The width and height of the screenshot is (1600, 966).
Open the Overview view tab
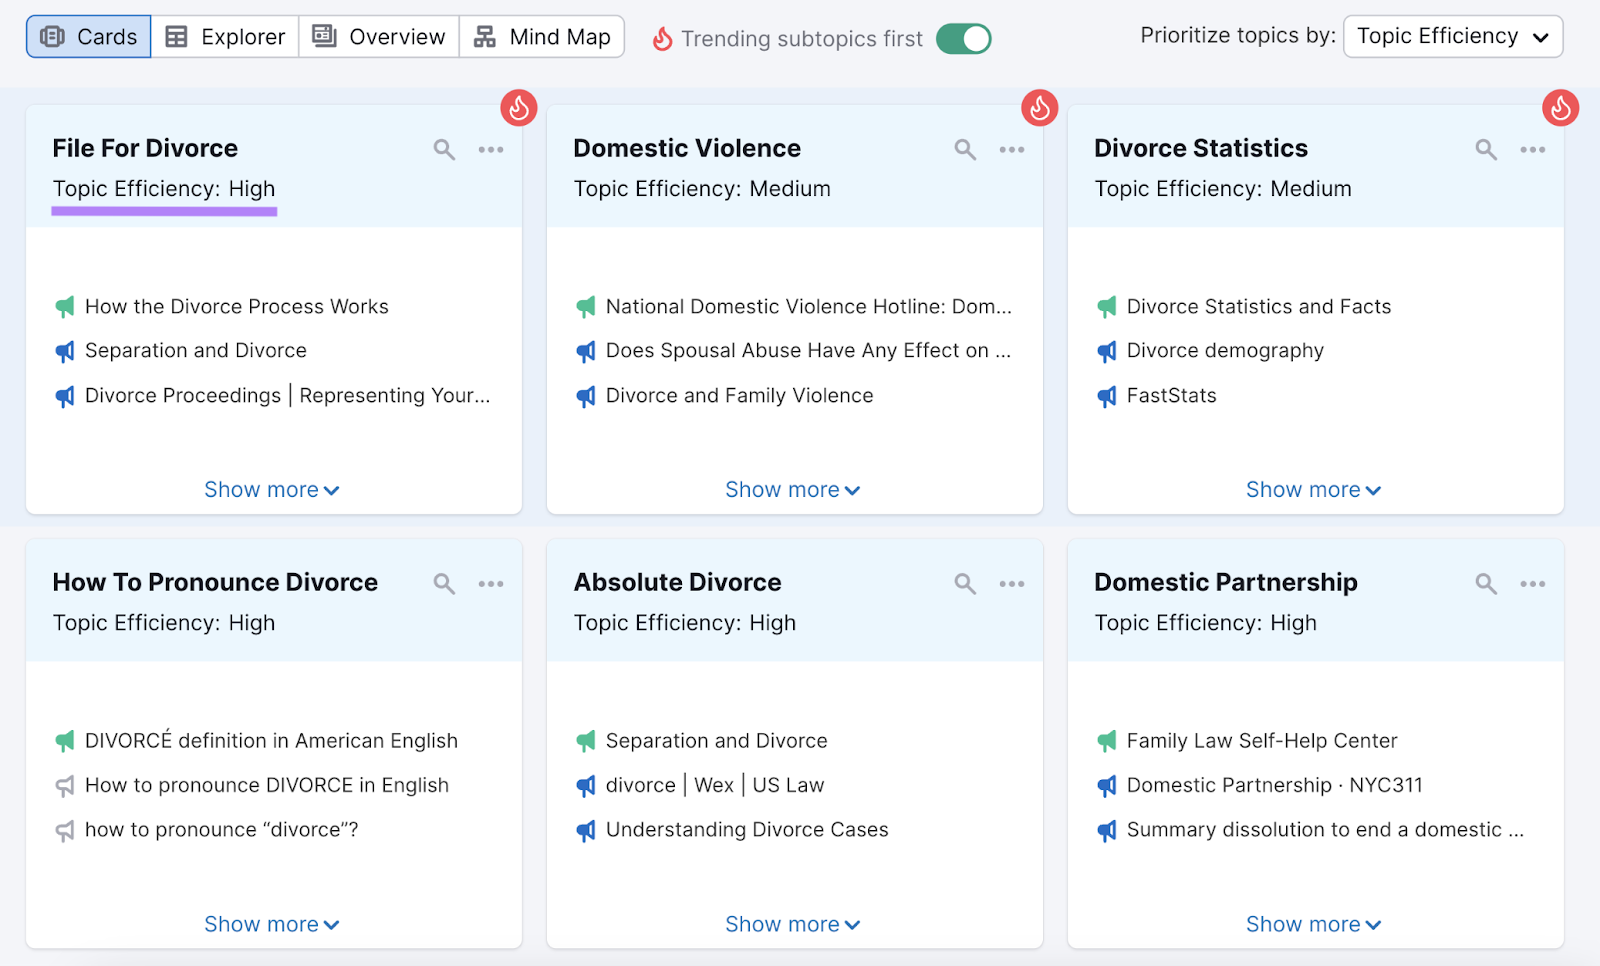(x=379, y=37)
